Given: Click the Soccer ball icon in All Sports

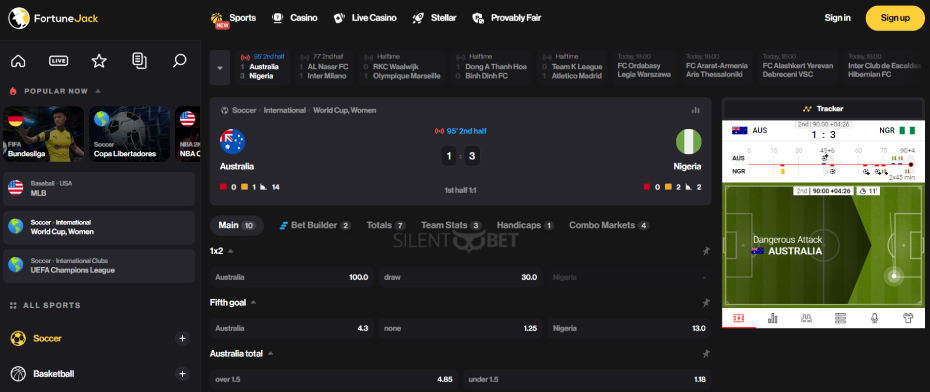Looking at the screenshot, I should click(x=18, y=339).
